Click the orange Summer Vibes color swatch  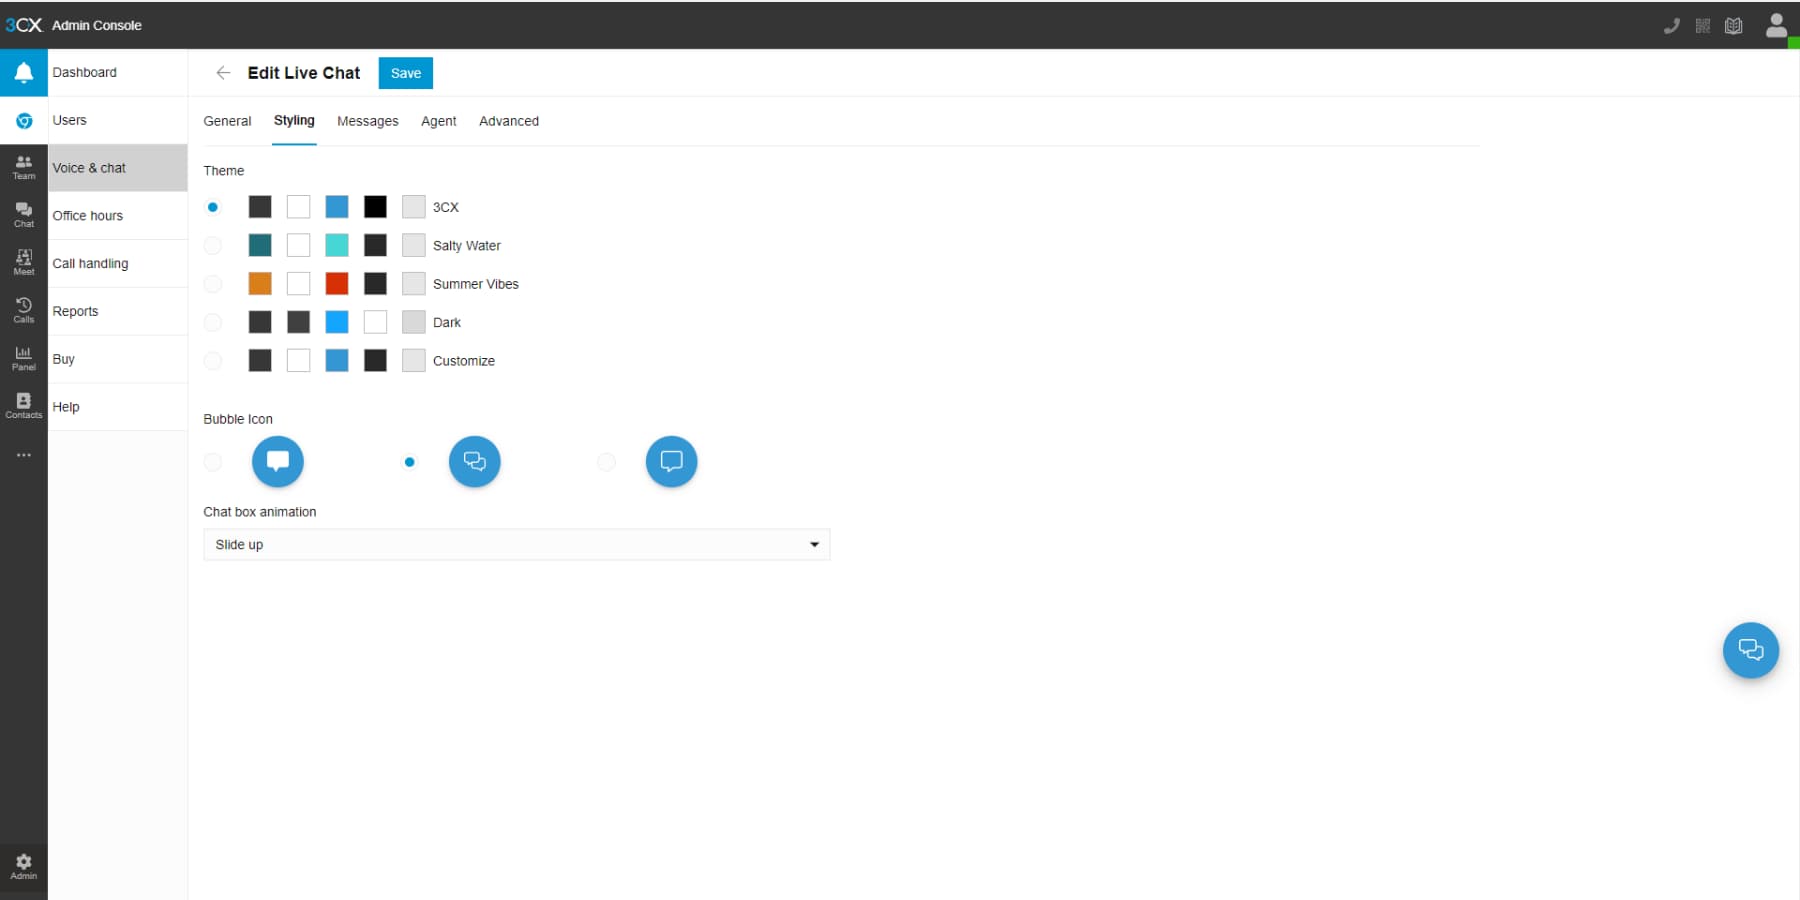coord(259,284)
